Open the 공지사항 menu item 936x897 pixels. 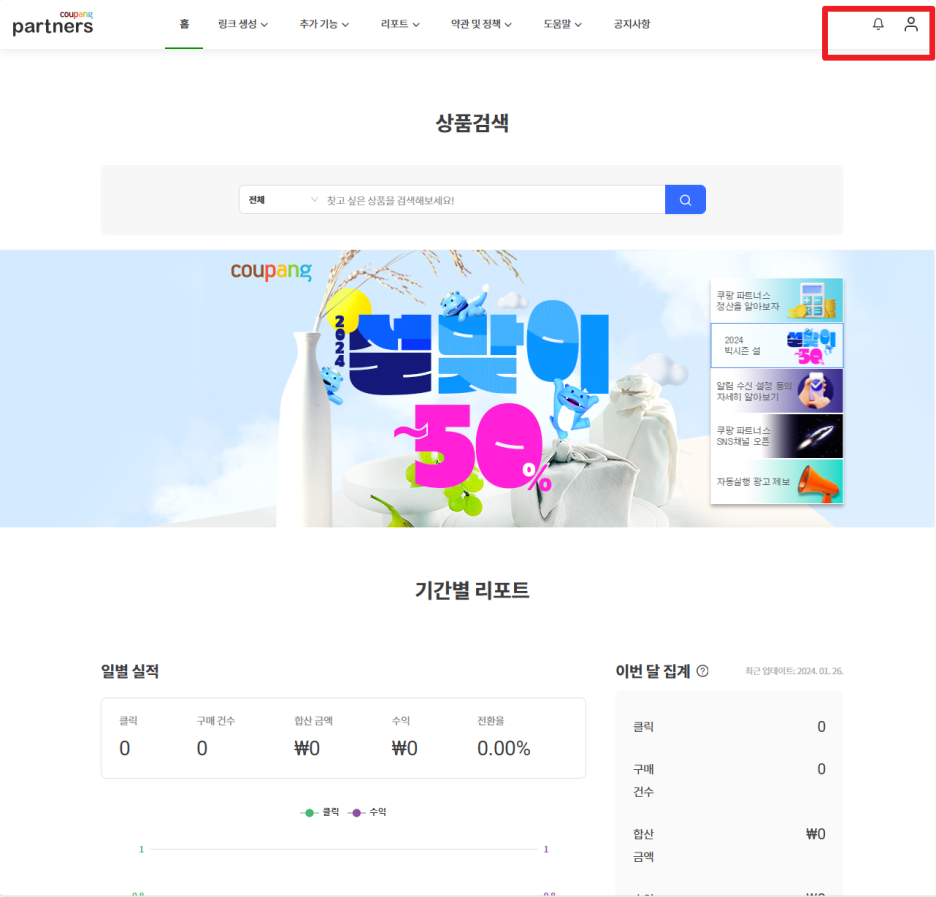tap(632, 24)
